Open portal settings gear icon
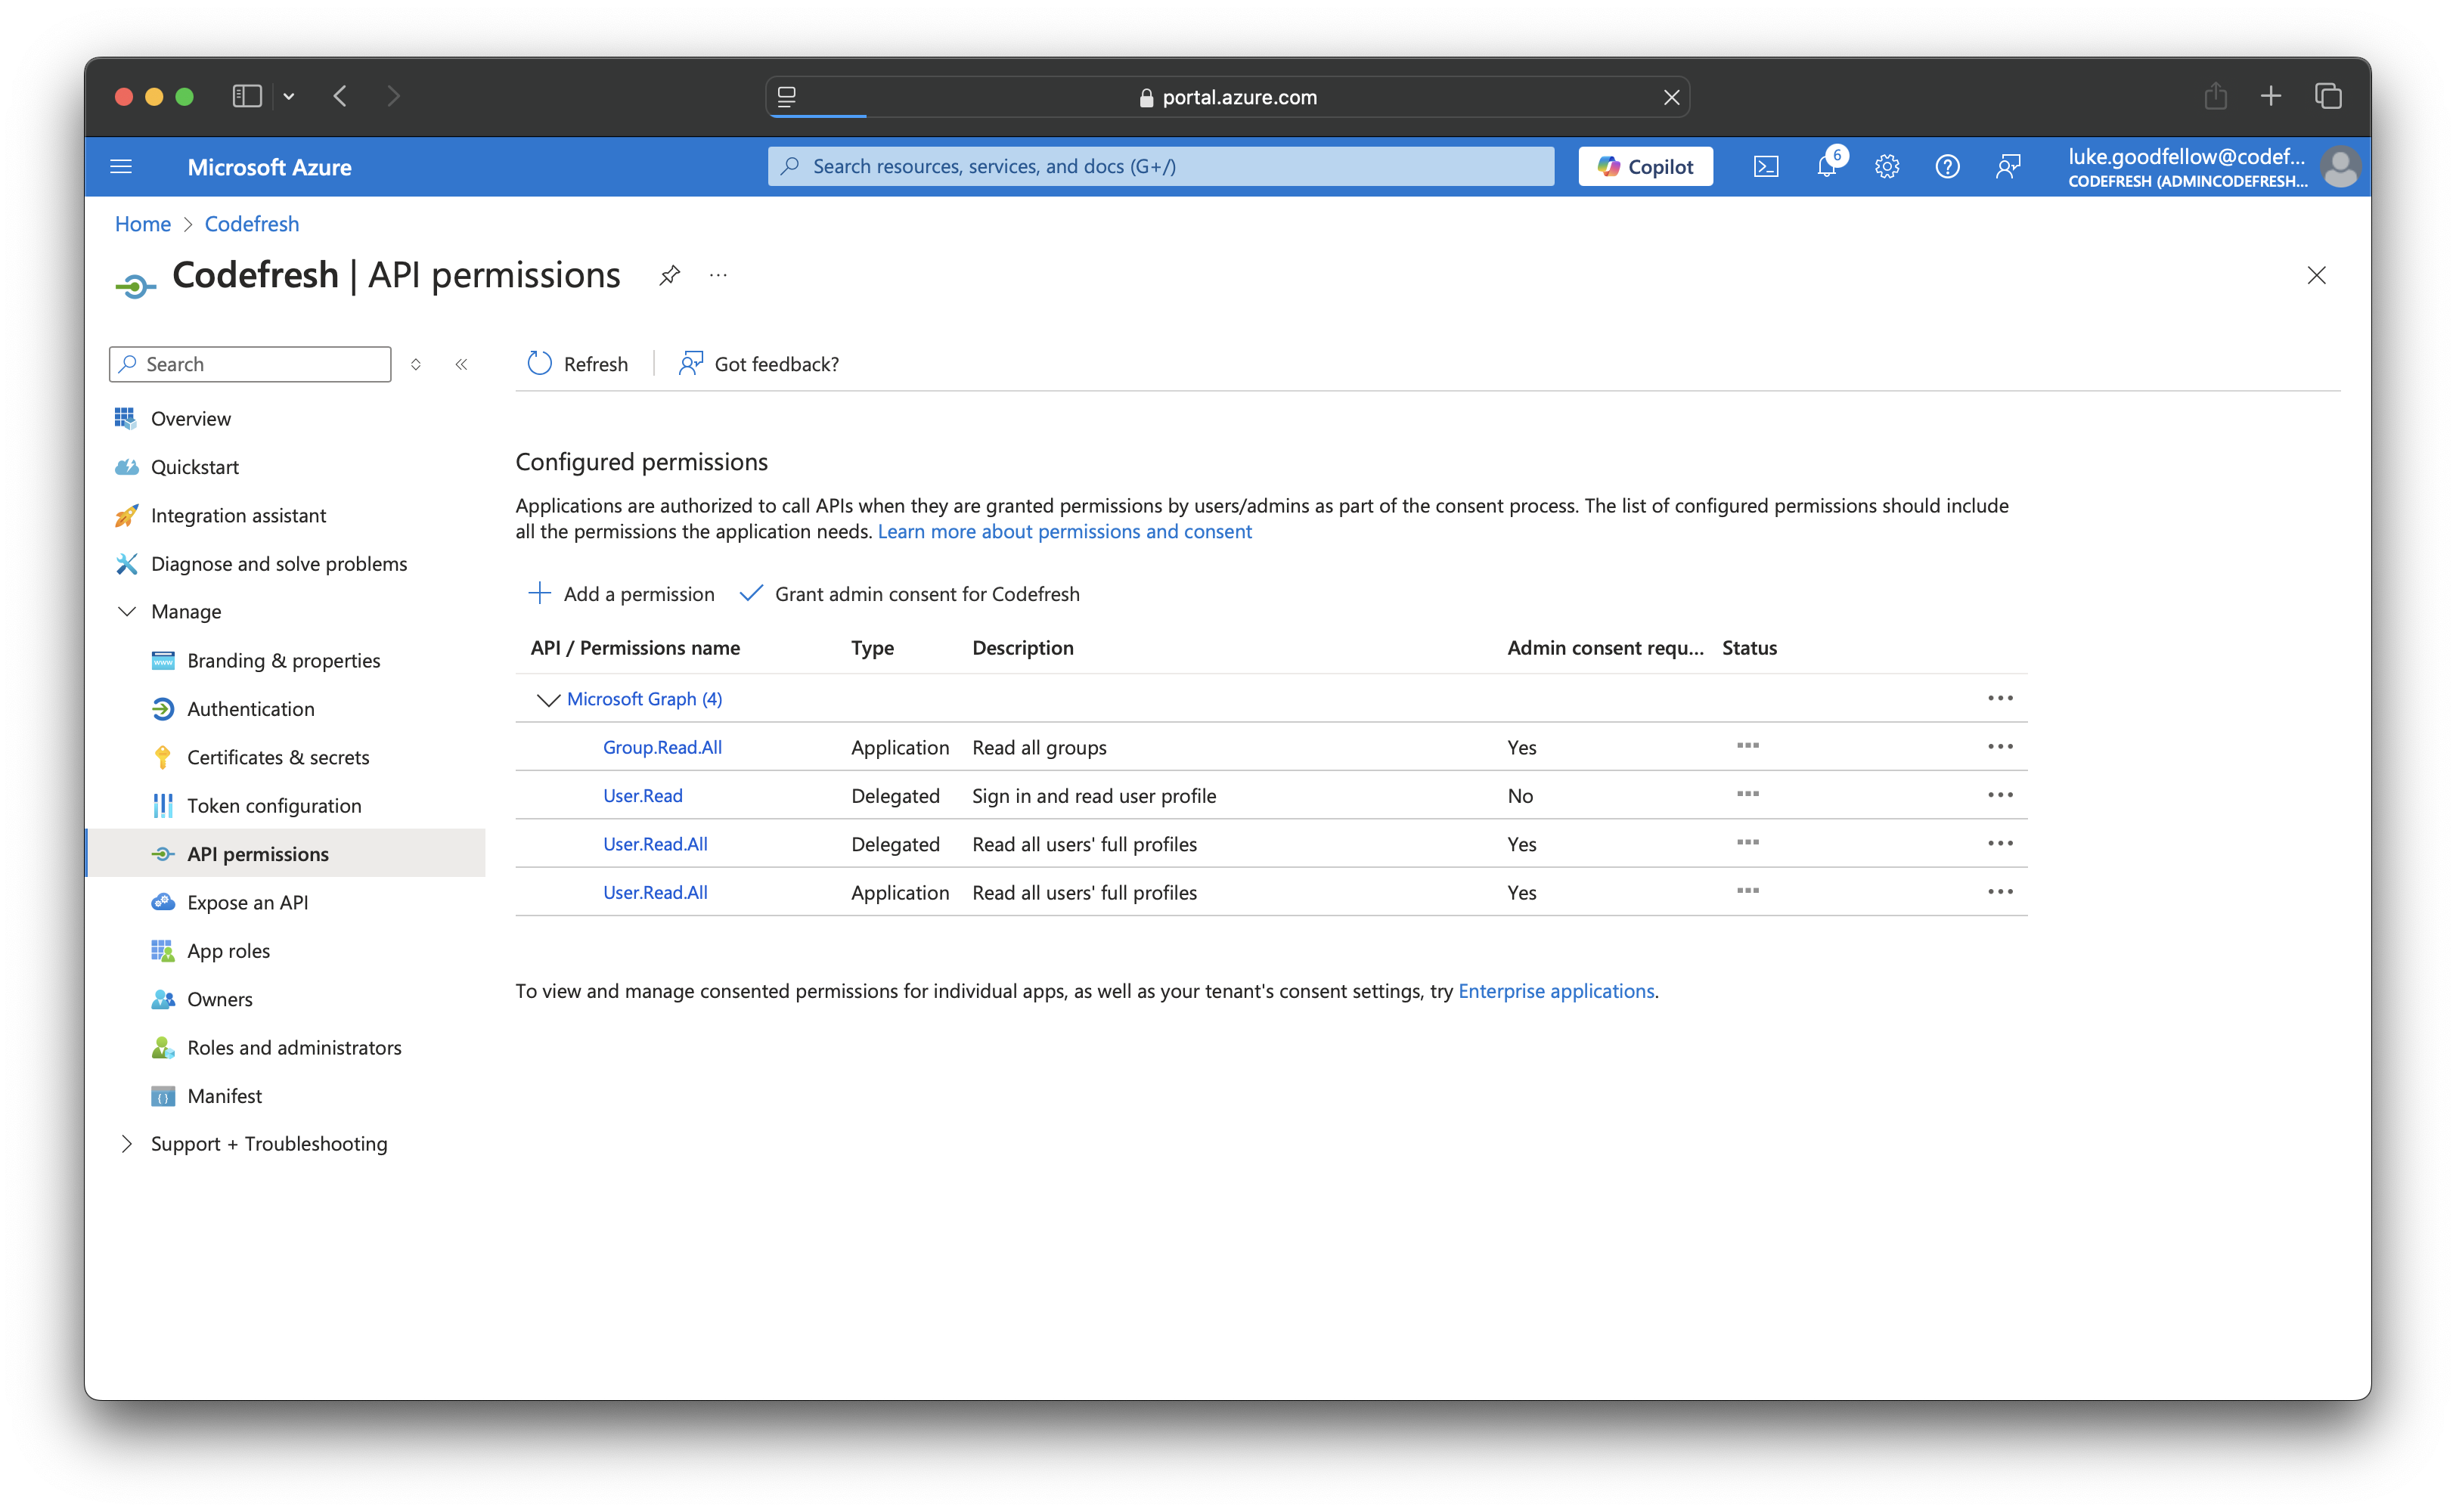 pos(1887,167)
